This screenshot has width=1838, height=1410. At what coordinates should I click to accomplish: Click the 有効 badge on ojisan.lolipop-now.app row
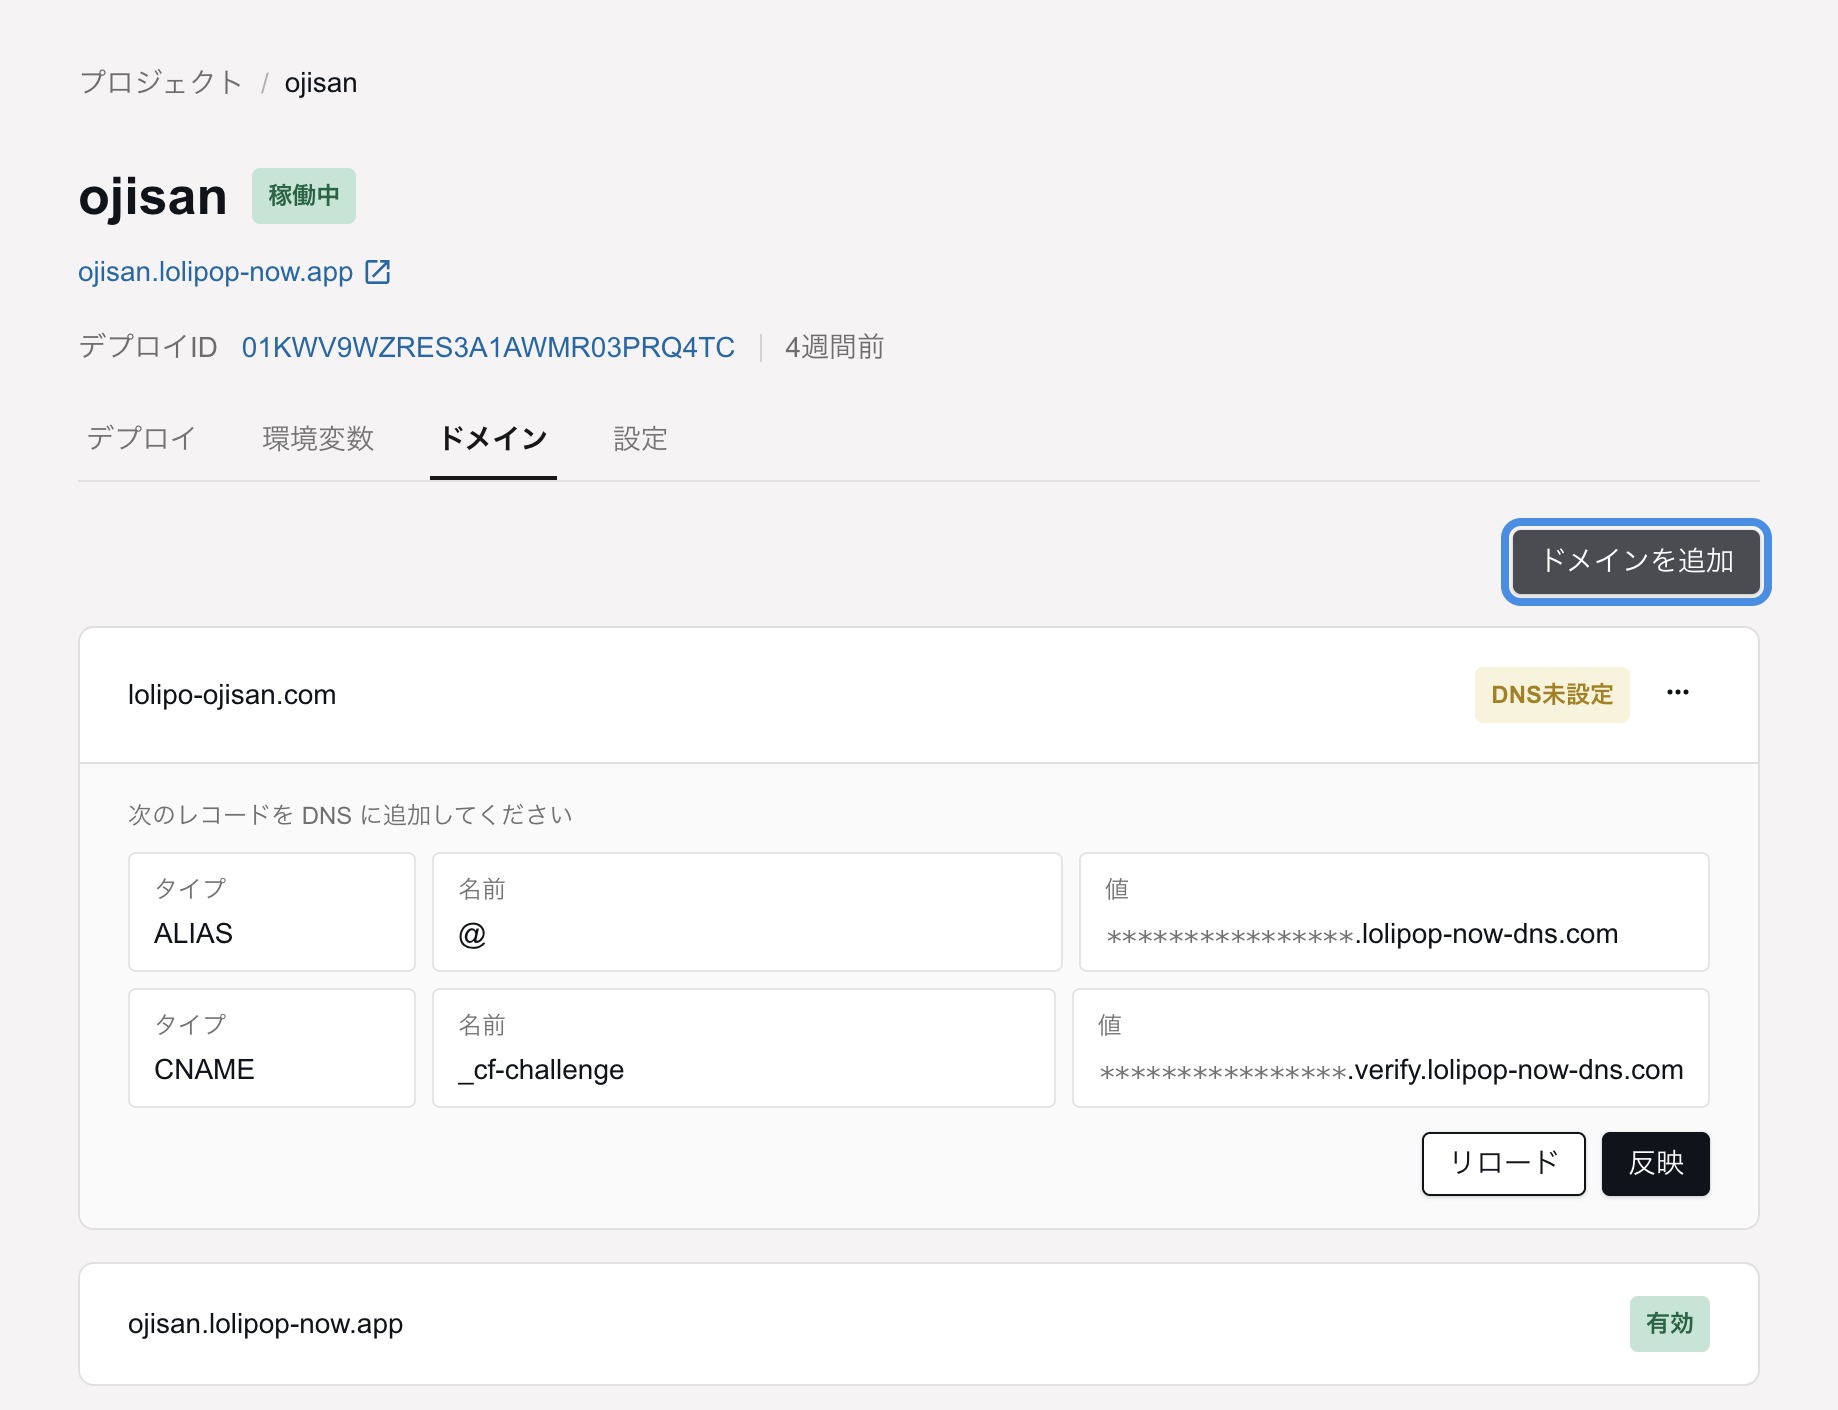1670,1324
